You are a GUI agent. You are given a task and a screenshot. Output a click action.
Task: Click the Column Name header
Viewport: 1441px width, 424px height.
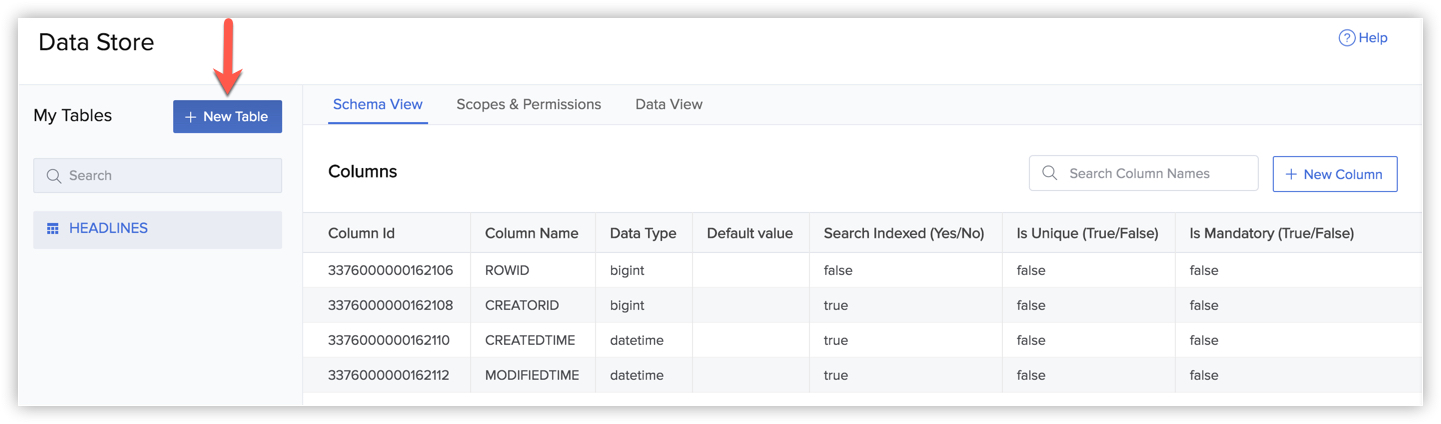coord(531,234)
